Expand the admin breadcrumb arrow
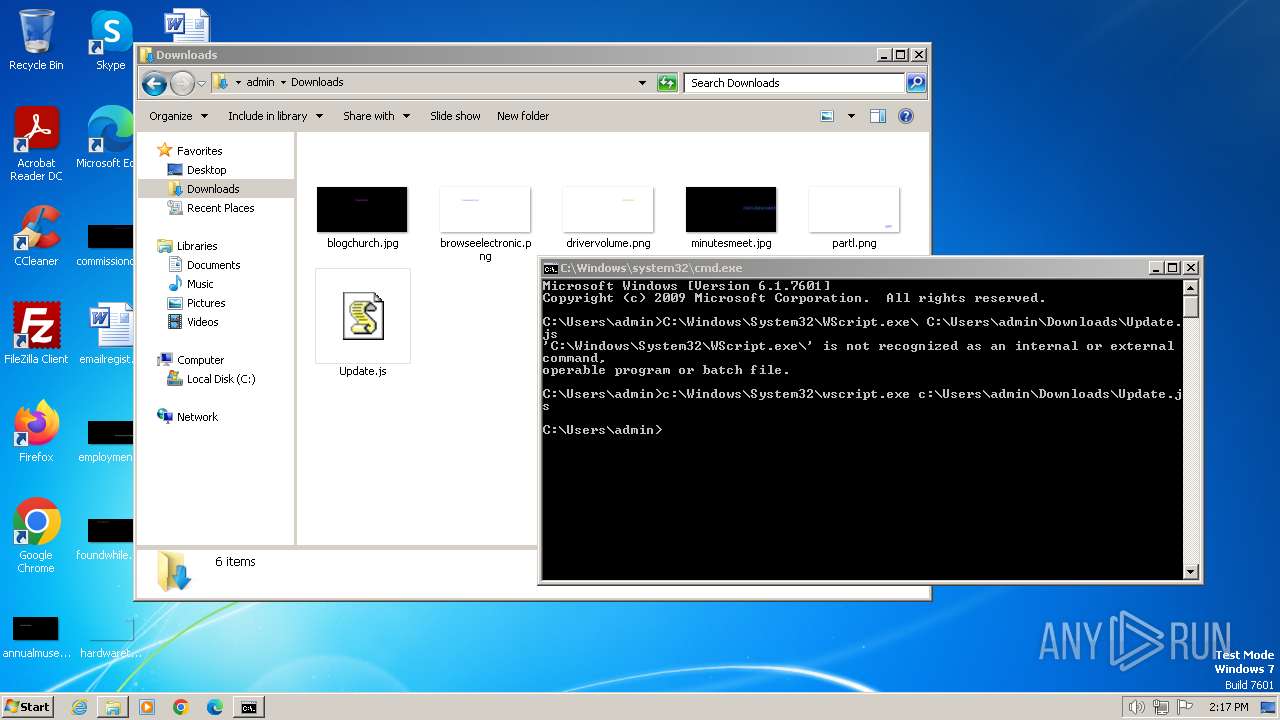 pos(283,82)
